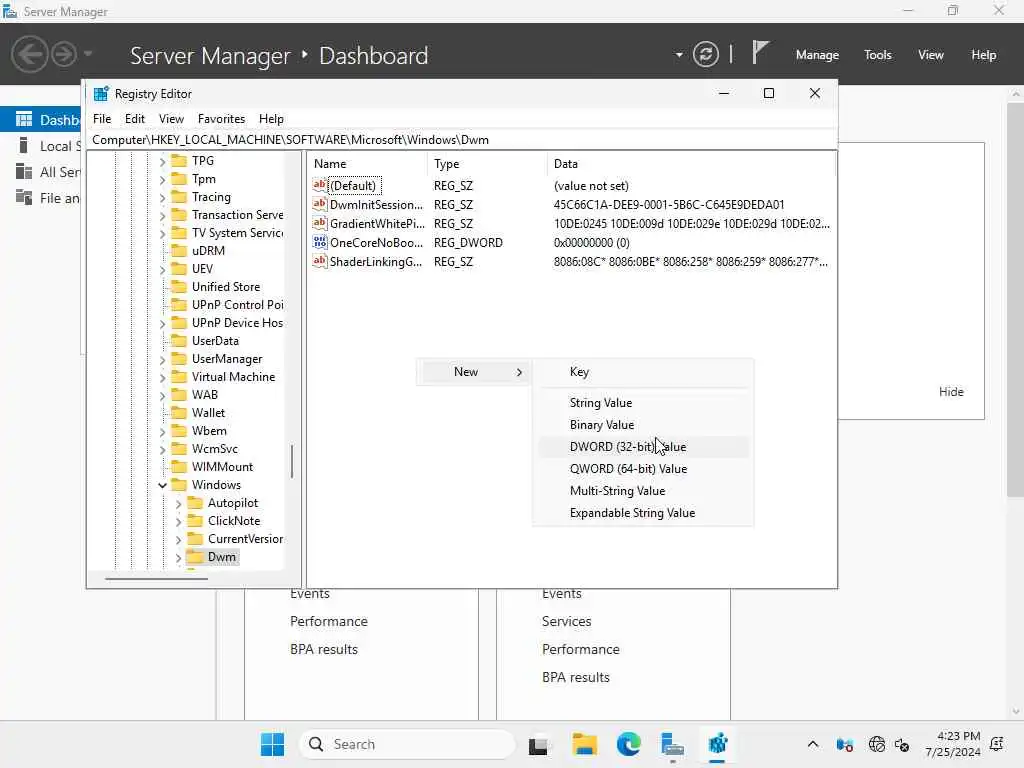The image size is (1024, 768).
Task: Open the network globe tray icon
Action: pyautogui.click(x=876, y=744)
